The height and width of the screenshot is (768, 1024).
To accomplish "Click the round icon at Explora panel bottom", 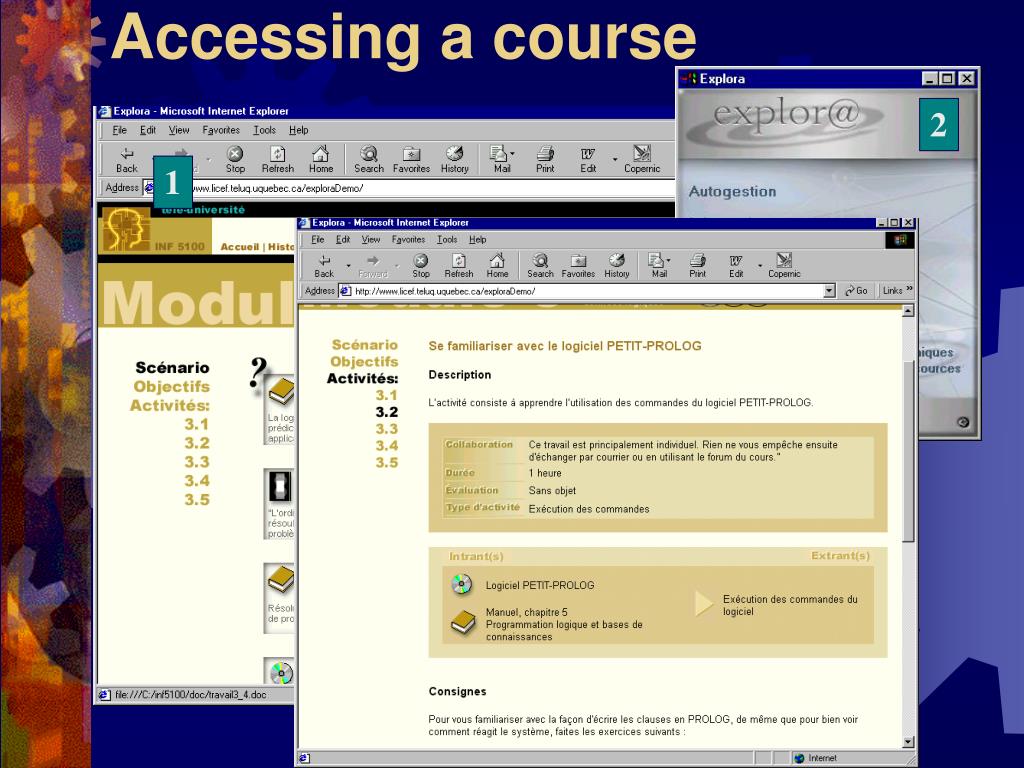I will tap(963, 422).
